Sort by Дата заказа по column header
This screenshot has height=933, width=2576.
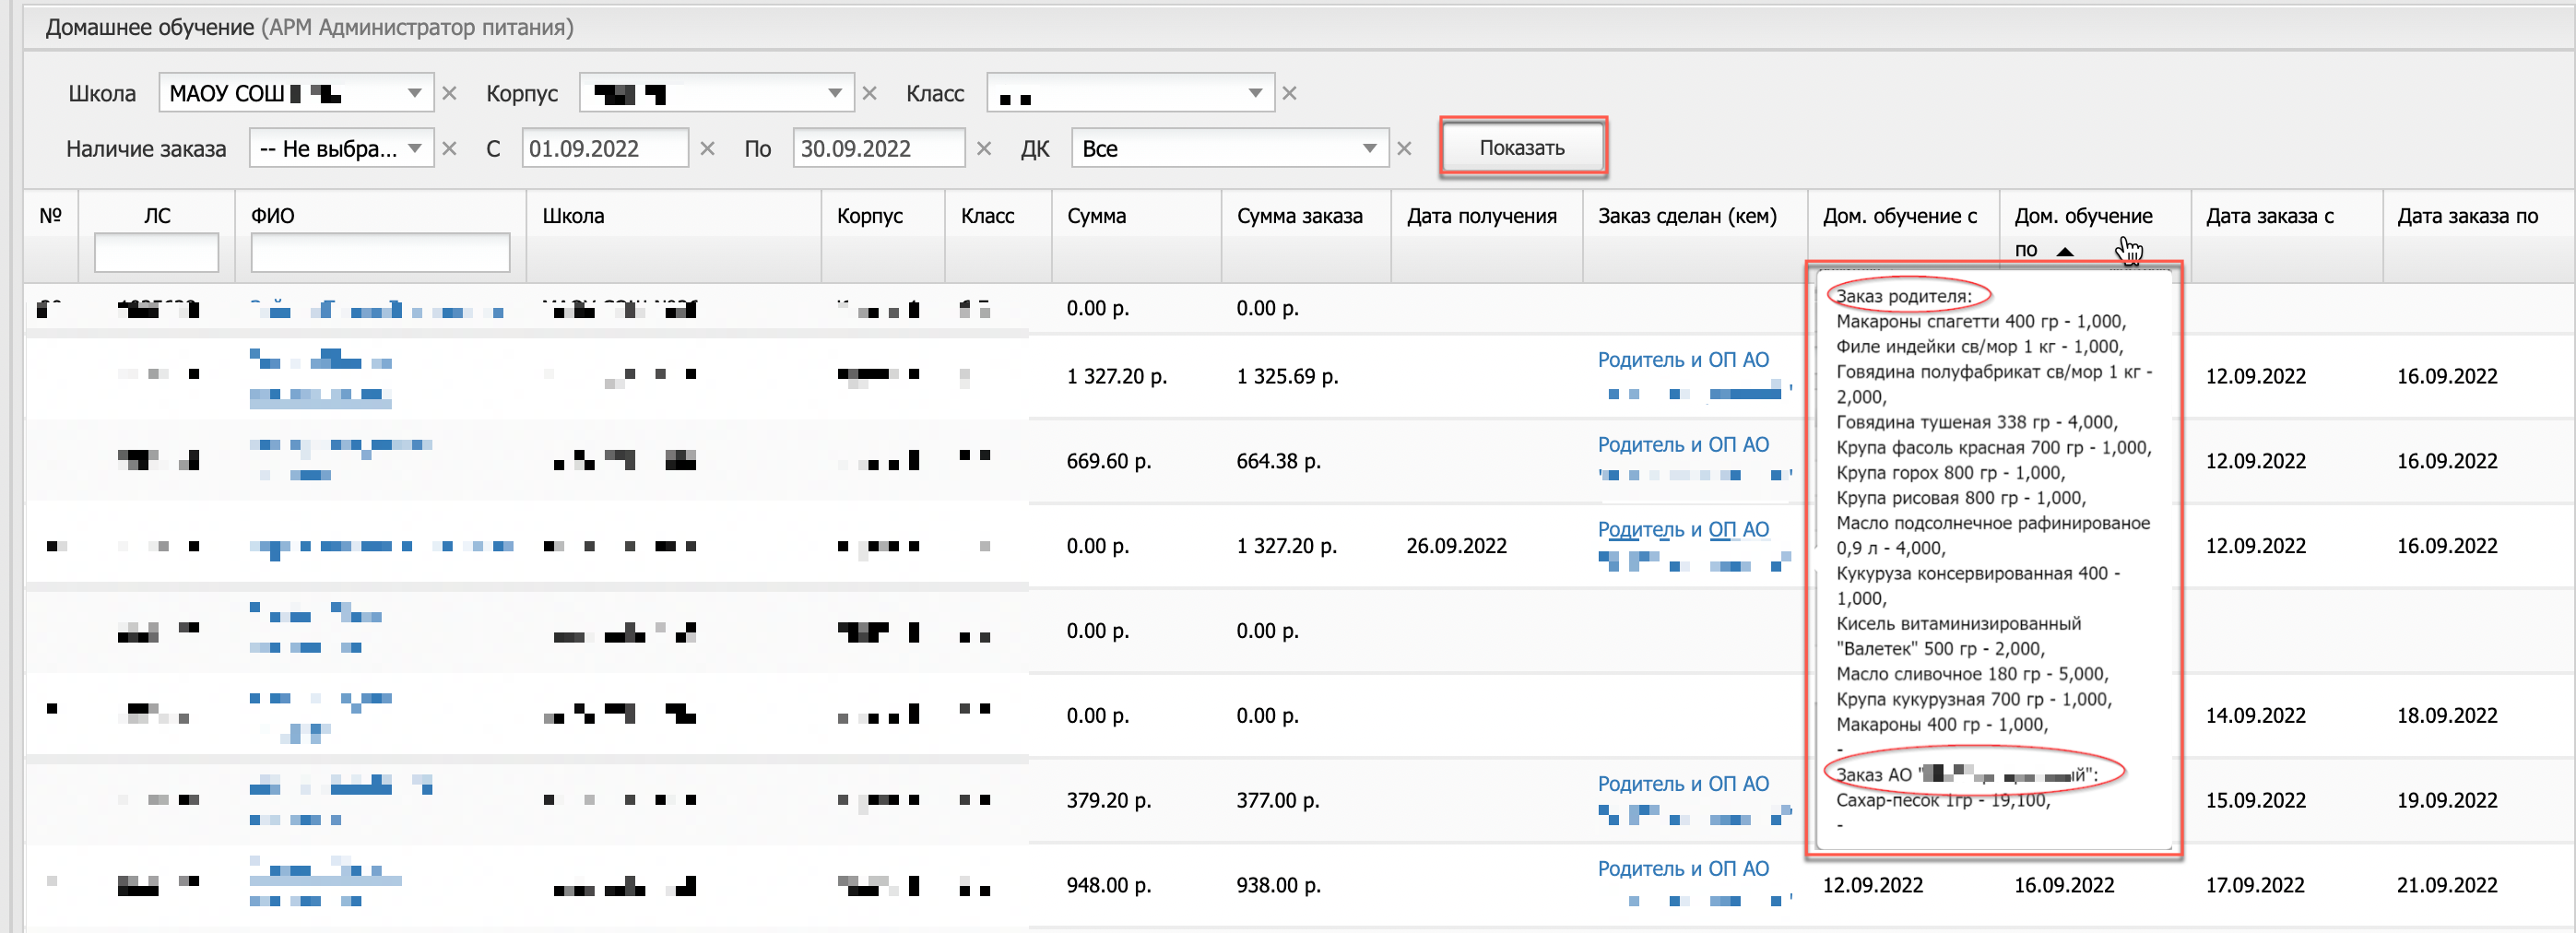2467,216
